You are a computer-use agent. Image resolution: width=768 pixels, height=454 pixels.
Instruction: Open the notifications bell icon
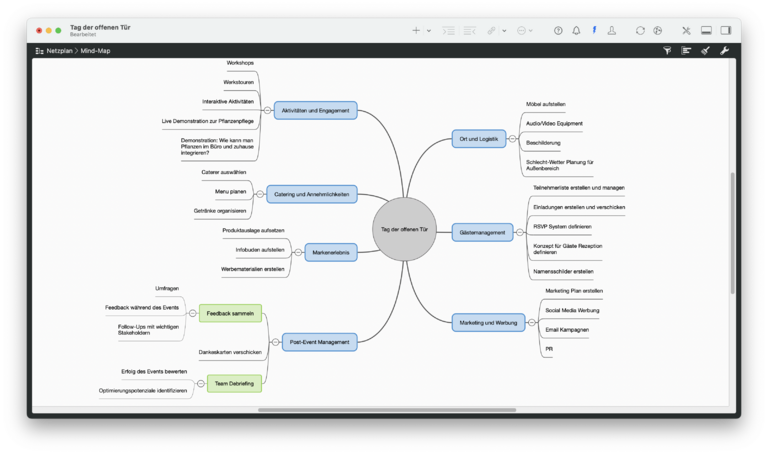[x=576, y=30]
